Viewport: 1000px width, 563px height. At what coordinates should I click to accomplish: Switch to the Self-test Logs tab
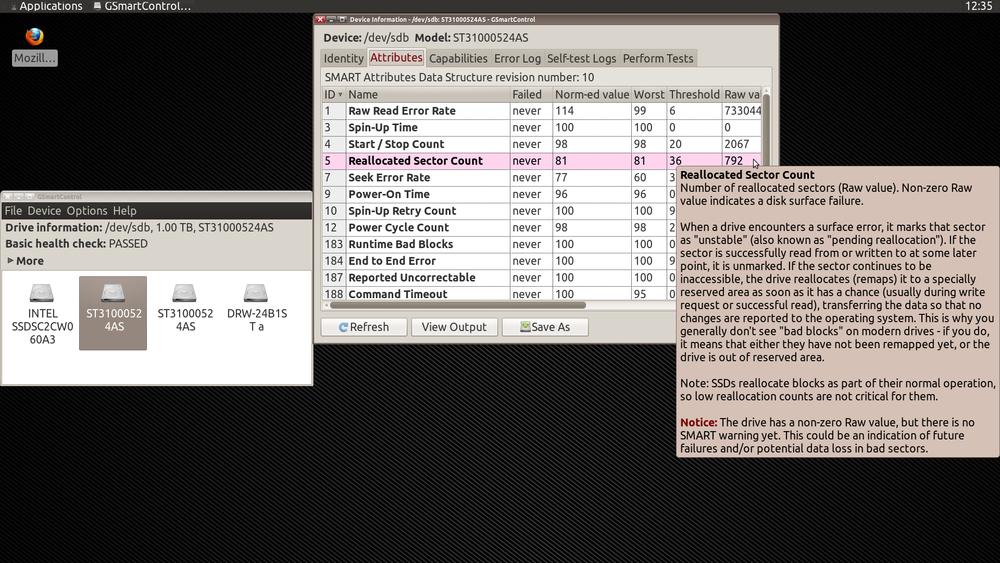click(581, 59)
